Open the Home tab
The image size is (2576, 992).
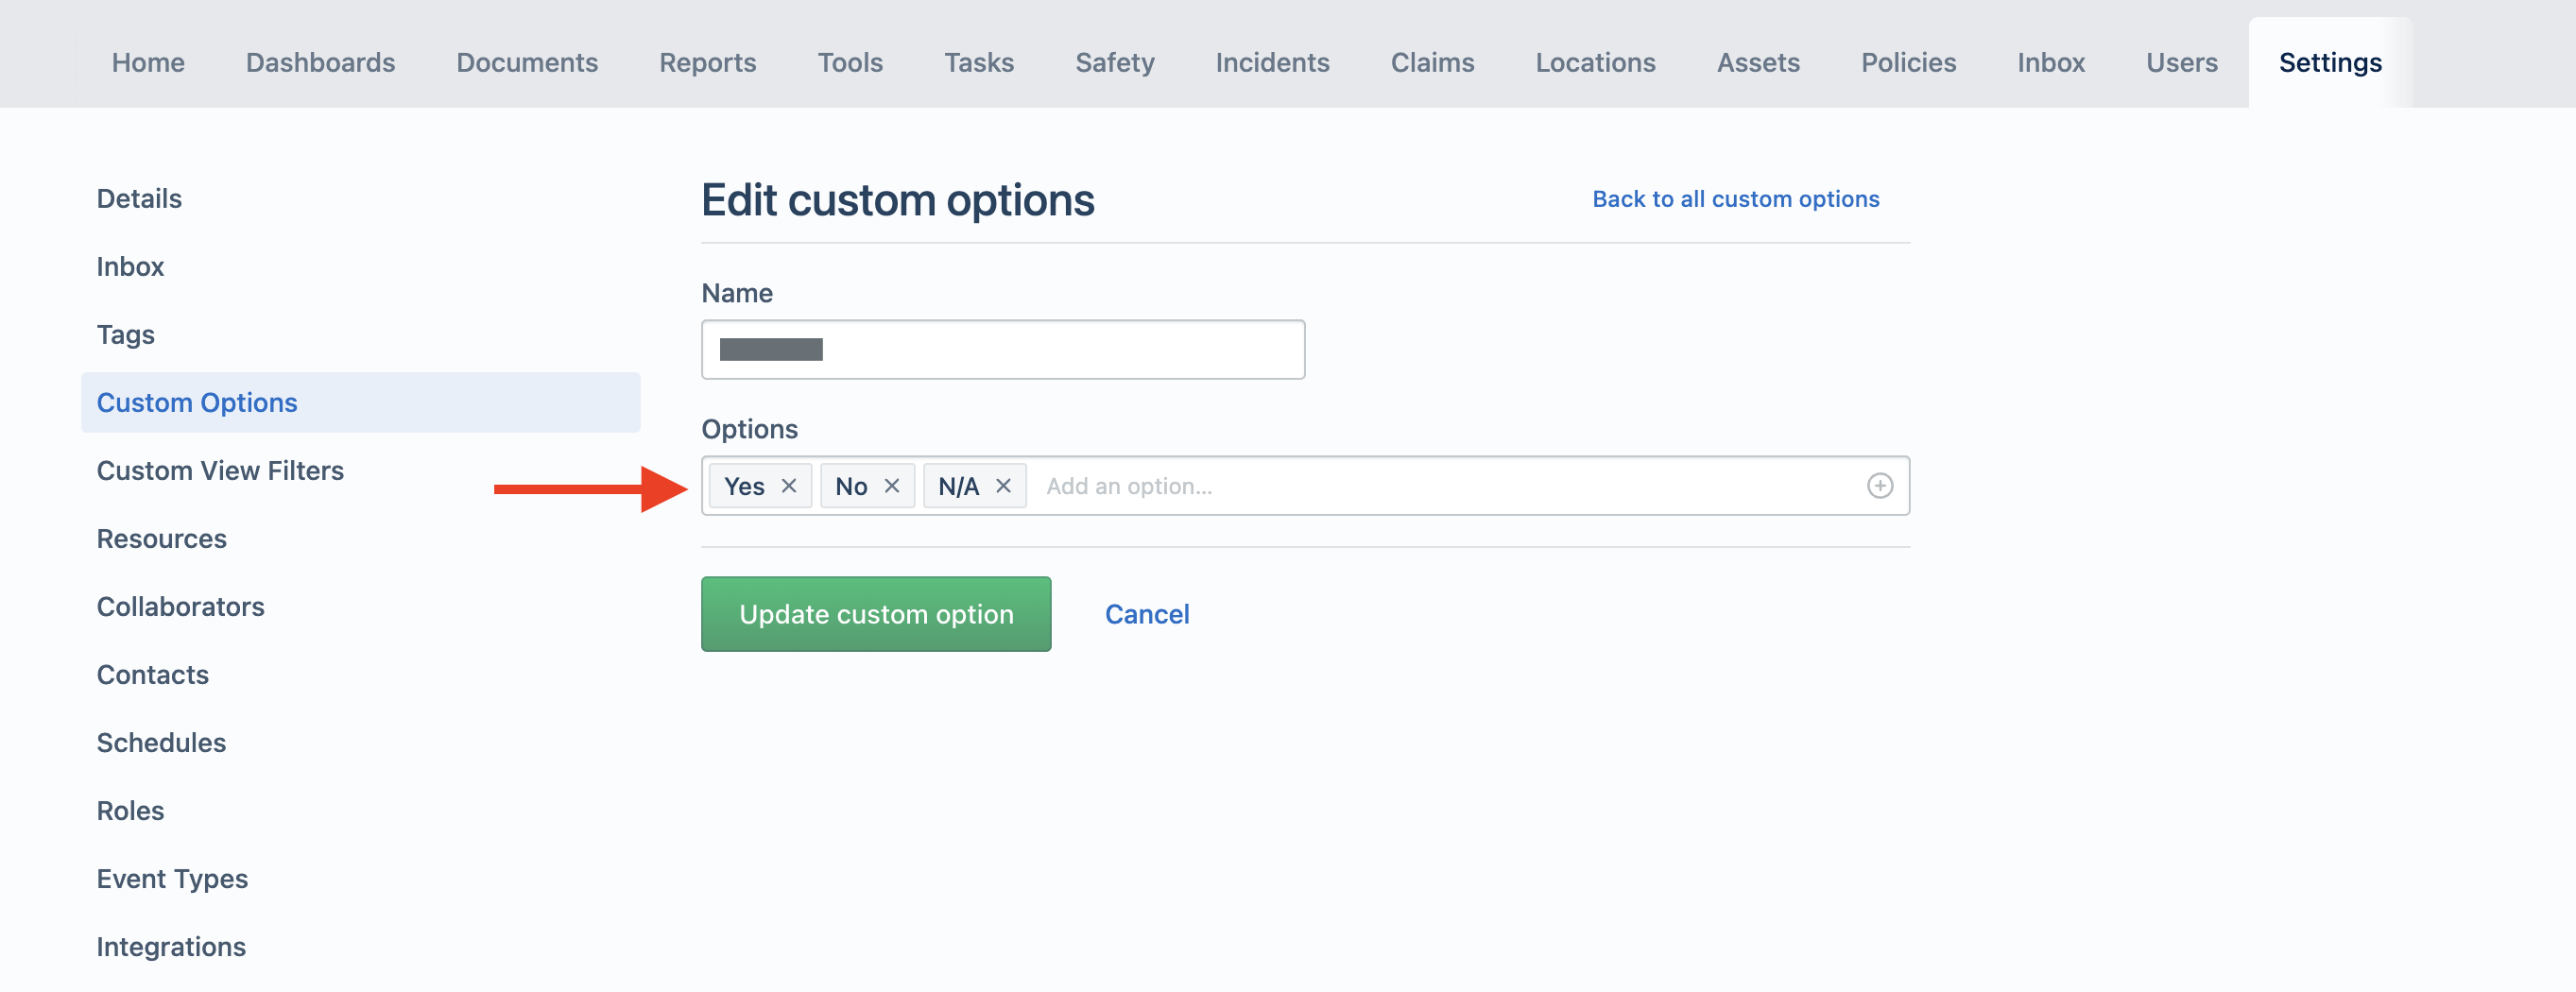pyautogui.click(x=148, y=62)
